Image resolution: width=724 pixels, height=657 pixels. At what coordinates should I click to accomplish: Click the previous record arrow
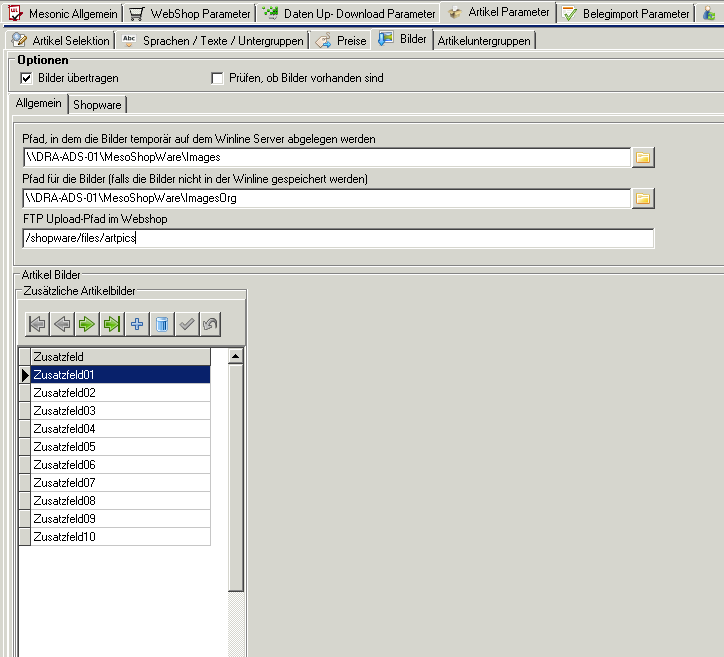pos(62,324)
